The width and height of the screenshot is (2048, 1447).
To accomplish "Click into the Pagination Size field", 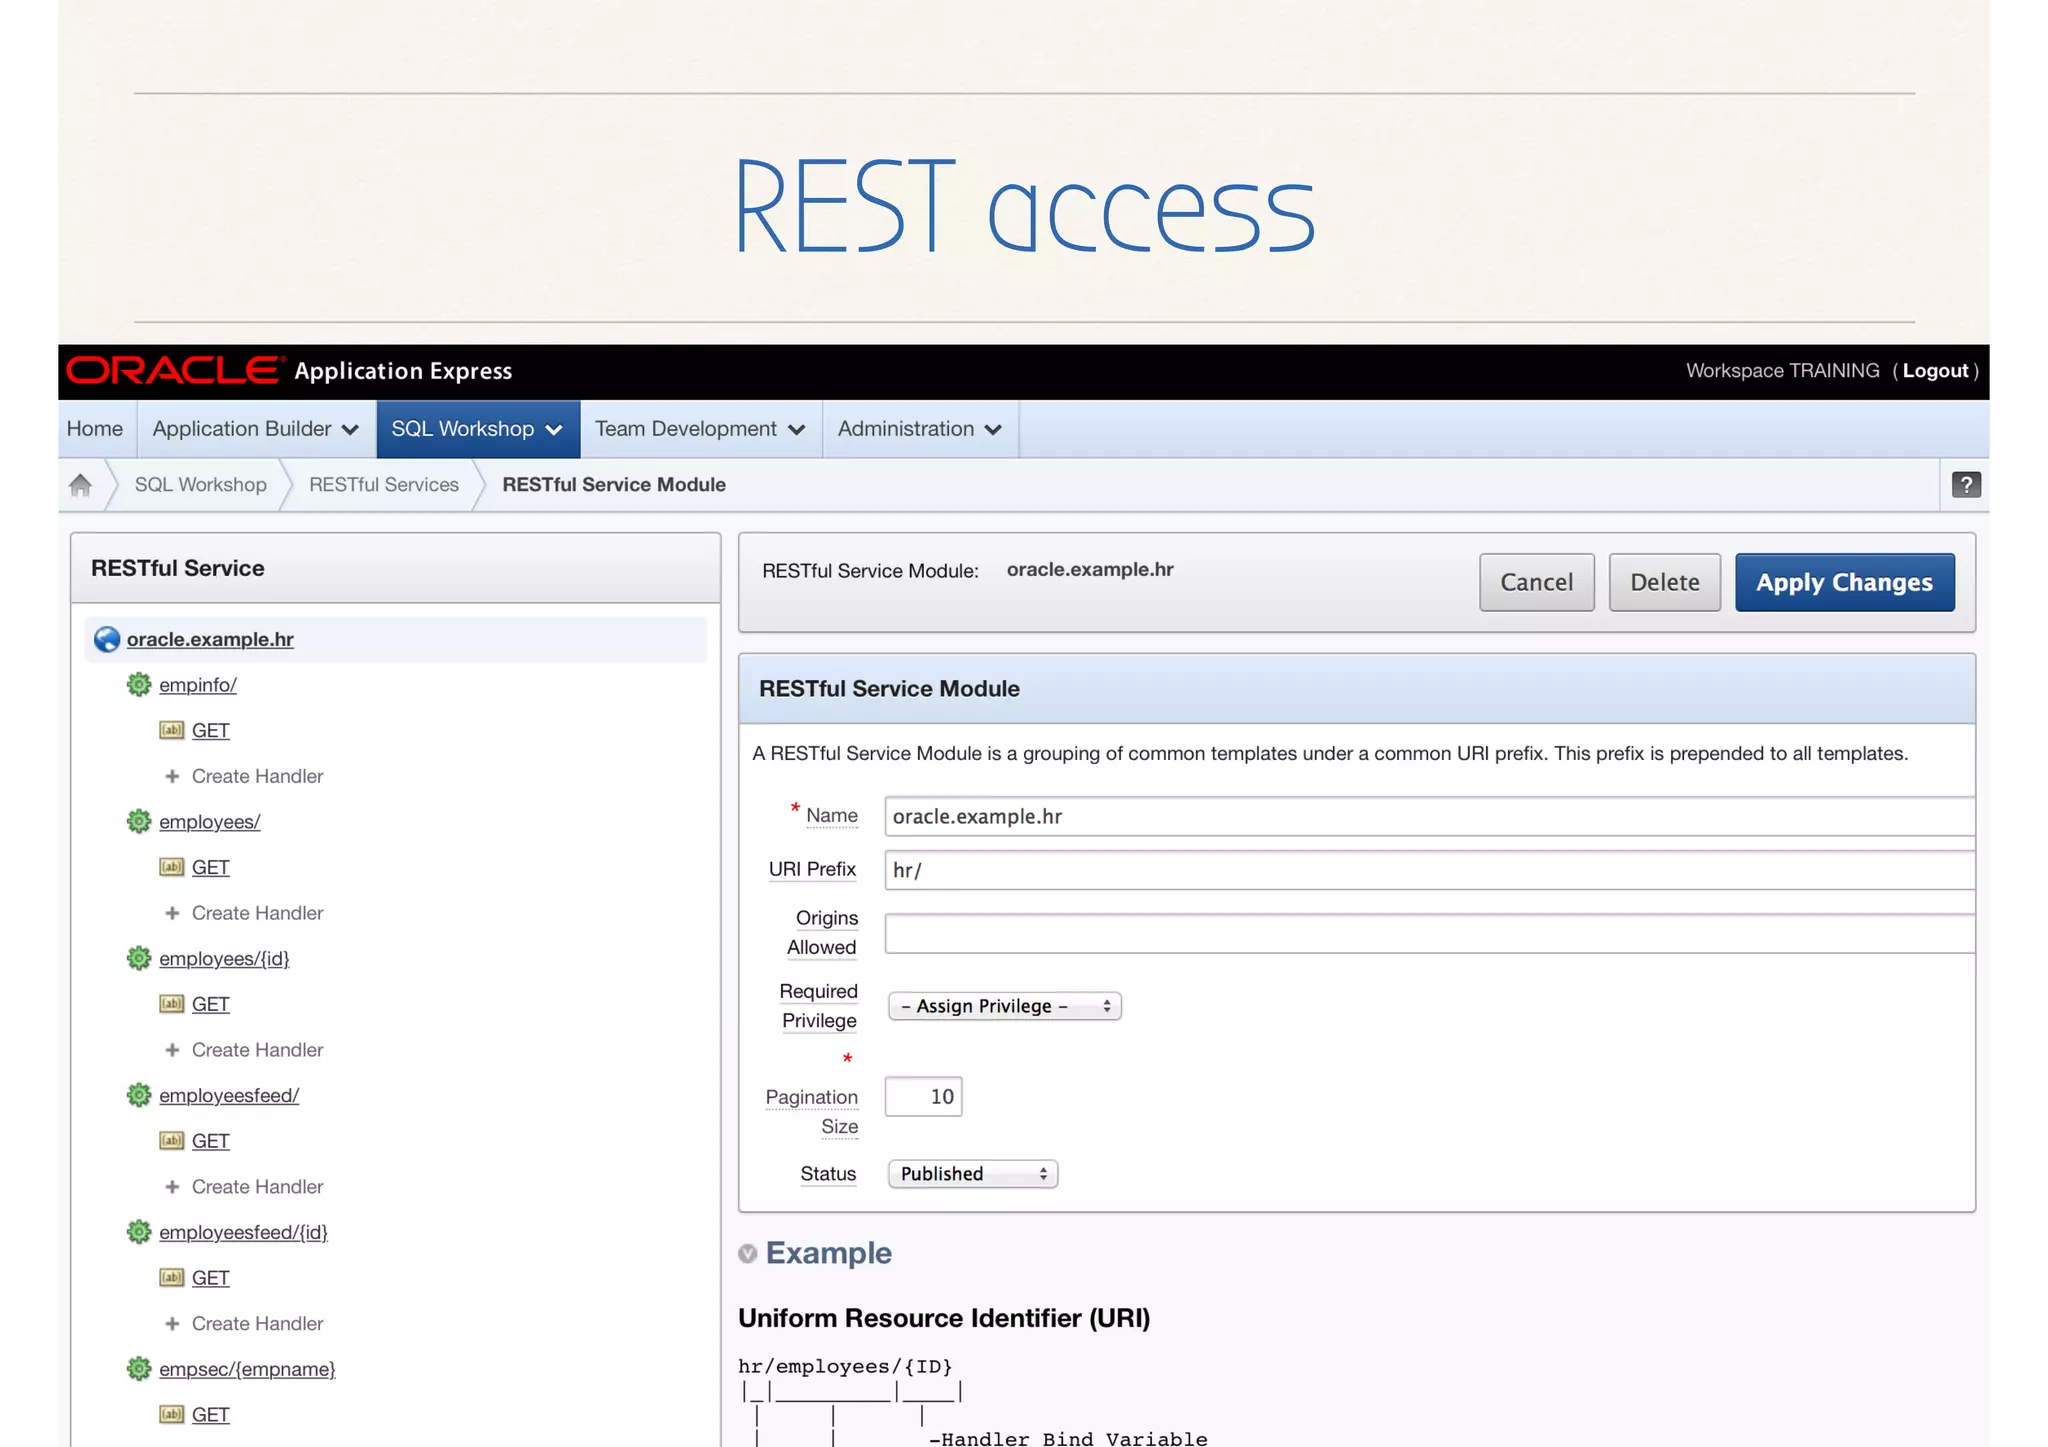I will click(x=923, y=1097).
